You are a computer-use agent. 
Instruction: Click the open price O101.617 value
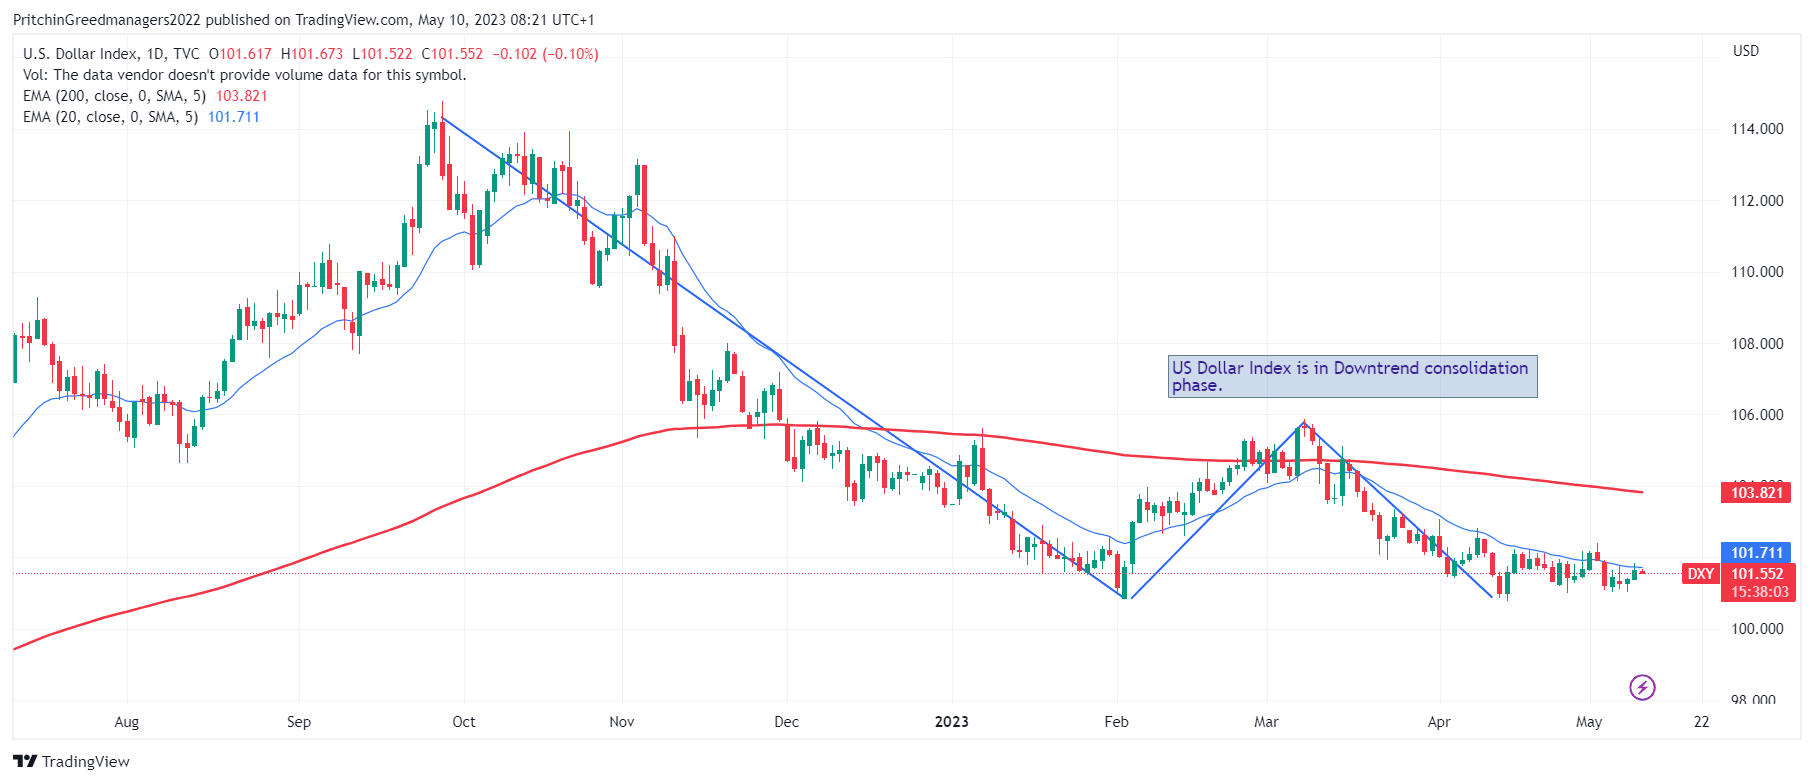[240, 54]
